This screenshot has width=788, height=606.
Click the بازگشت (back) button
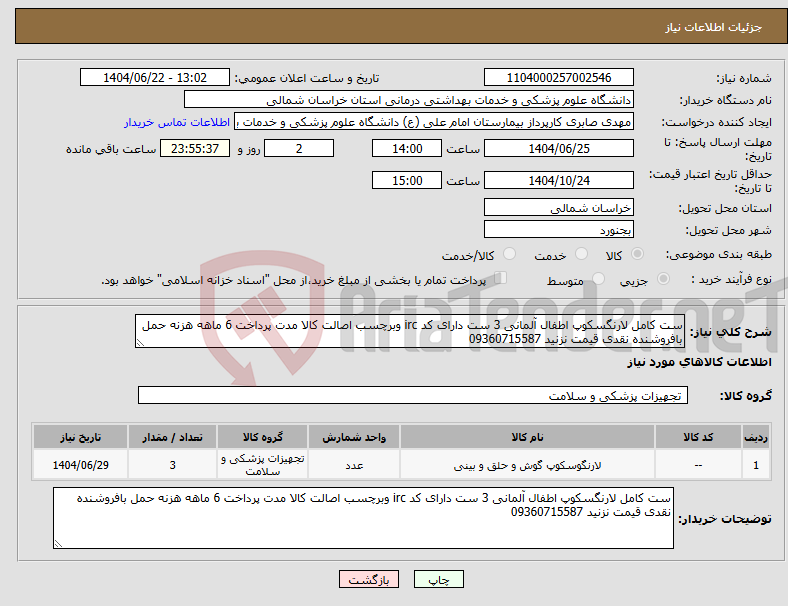coord(369,579)
